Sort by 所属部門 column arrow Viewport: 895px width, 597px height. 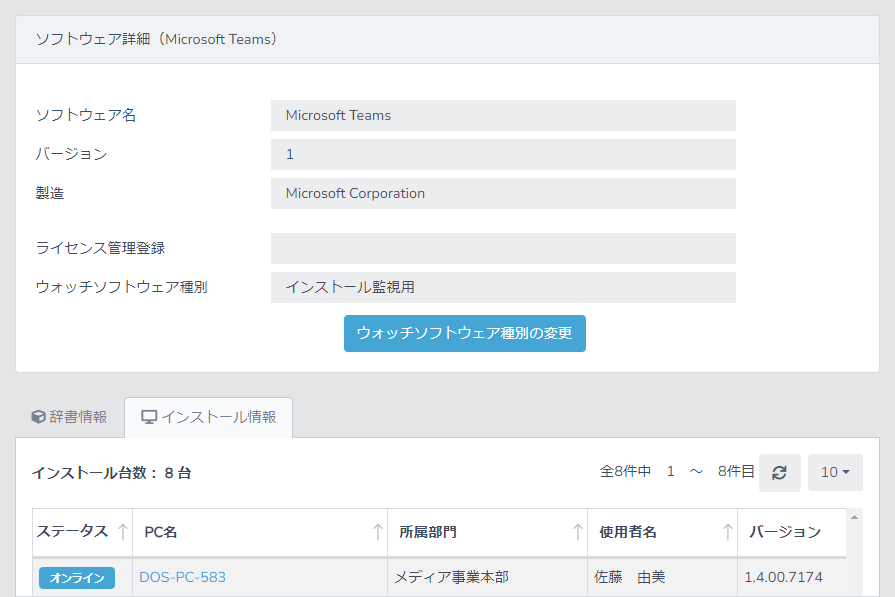pyautogui.click(x=578, y=532)
